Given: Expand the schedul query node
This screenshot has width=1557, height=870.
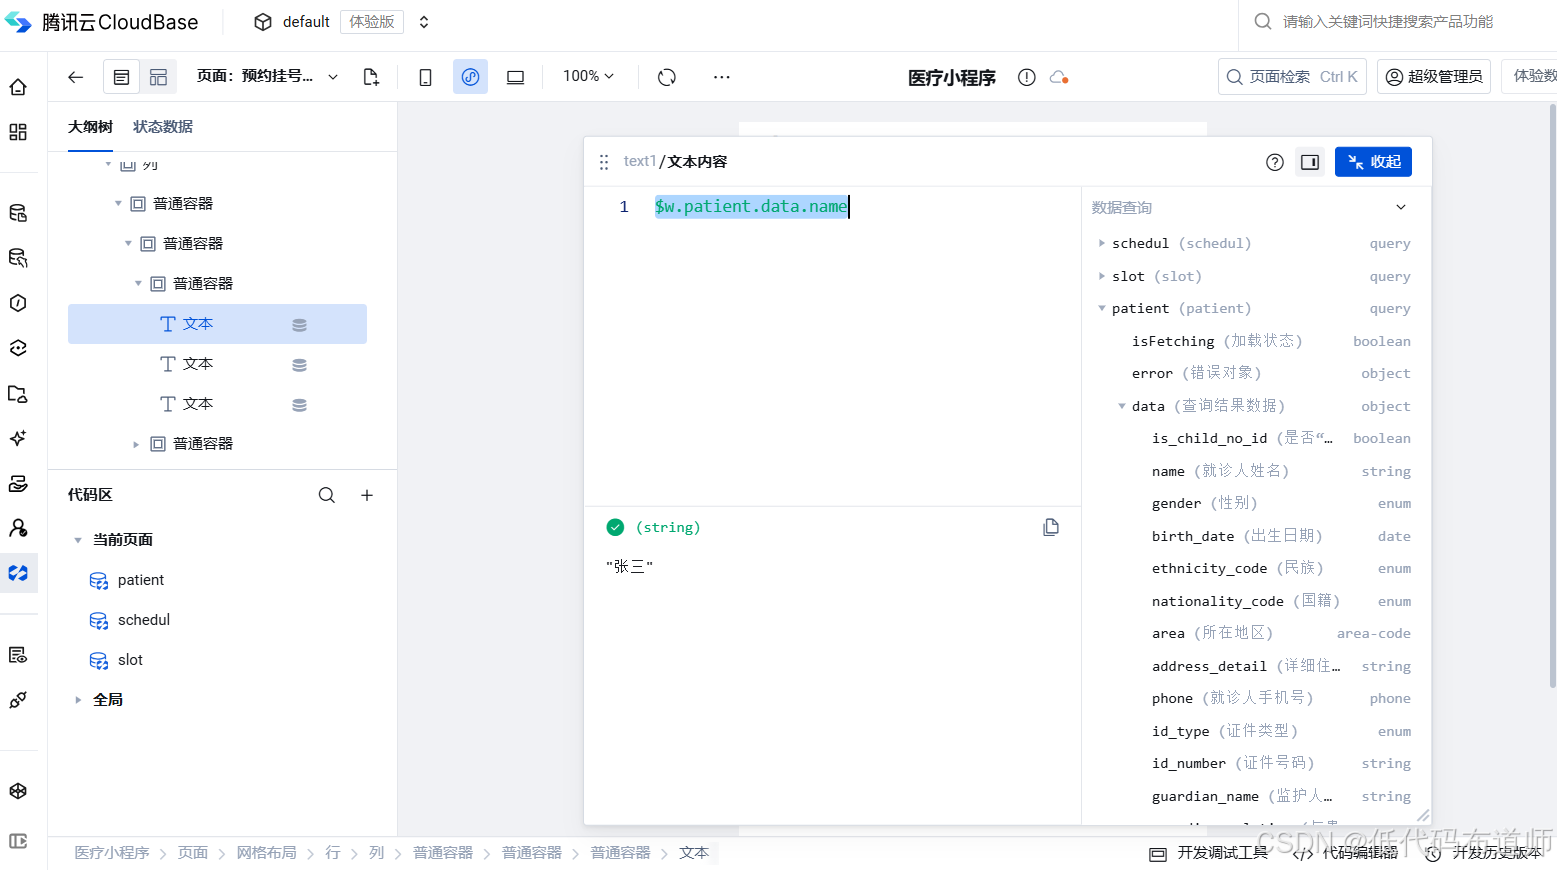Looking at the screenshot, I should coord(1102,243).
